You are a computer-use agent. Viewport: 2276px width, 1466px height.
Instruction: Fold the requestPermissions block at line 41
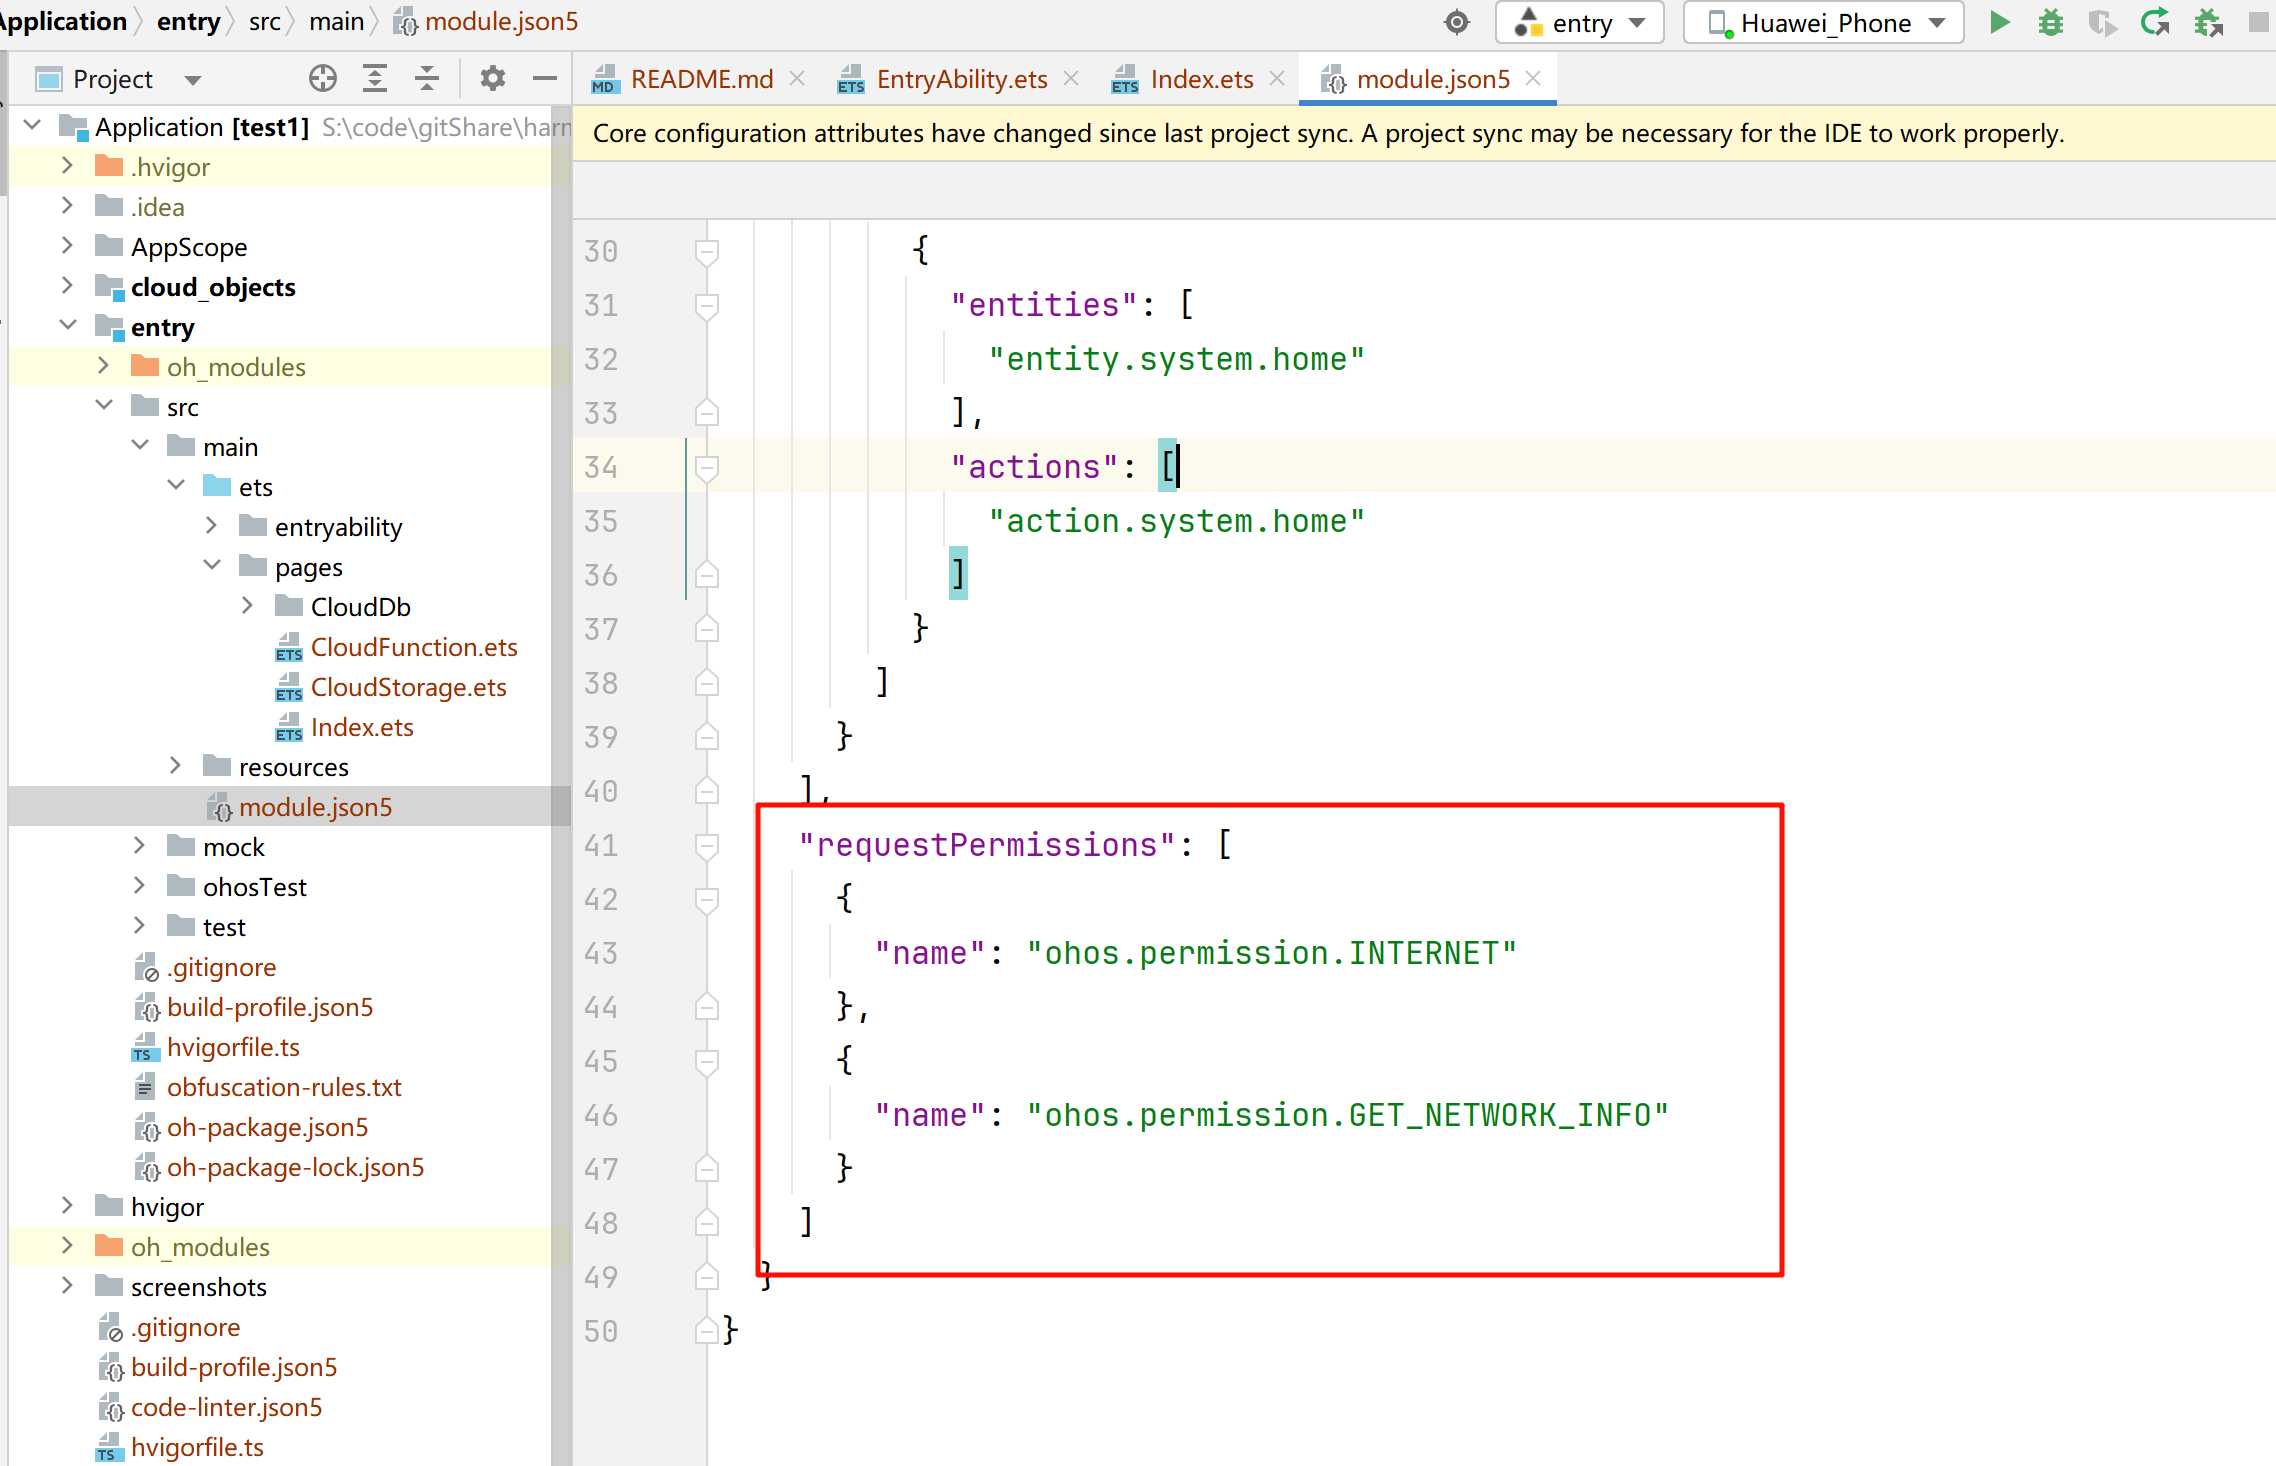point(706,846)
